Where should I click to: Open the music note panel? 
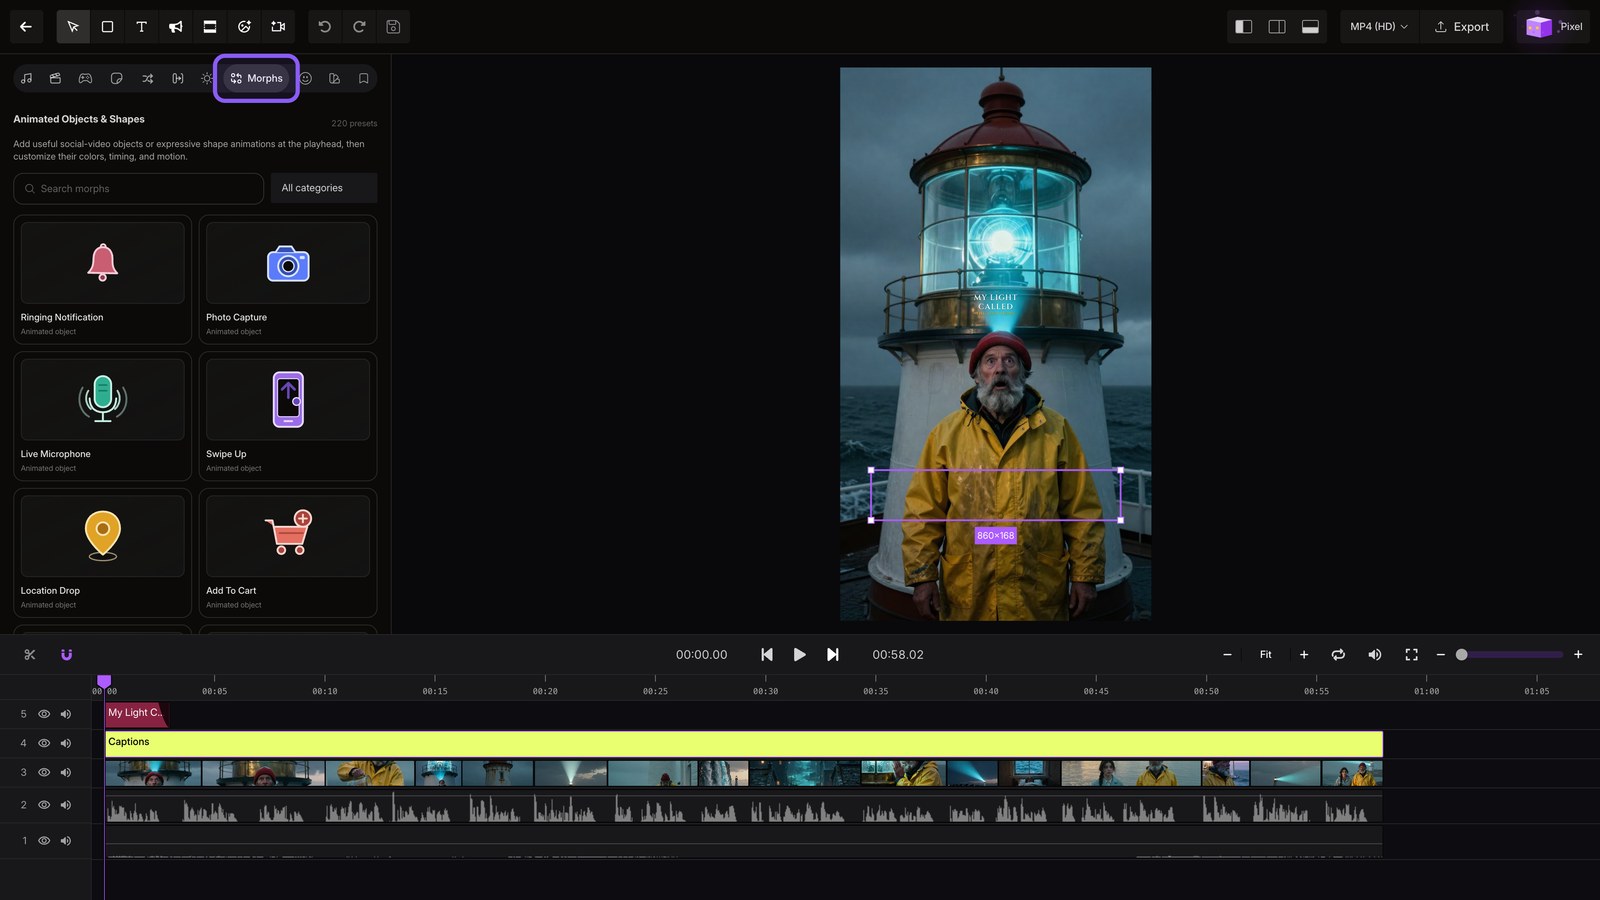tap(26, 78)
